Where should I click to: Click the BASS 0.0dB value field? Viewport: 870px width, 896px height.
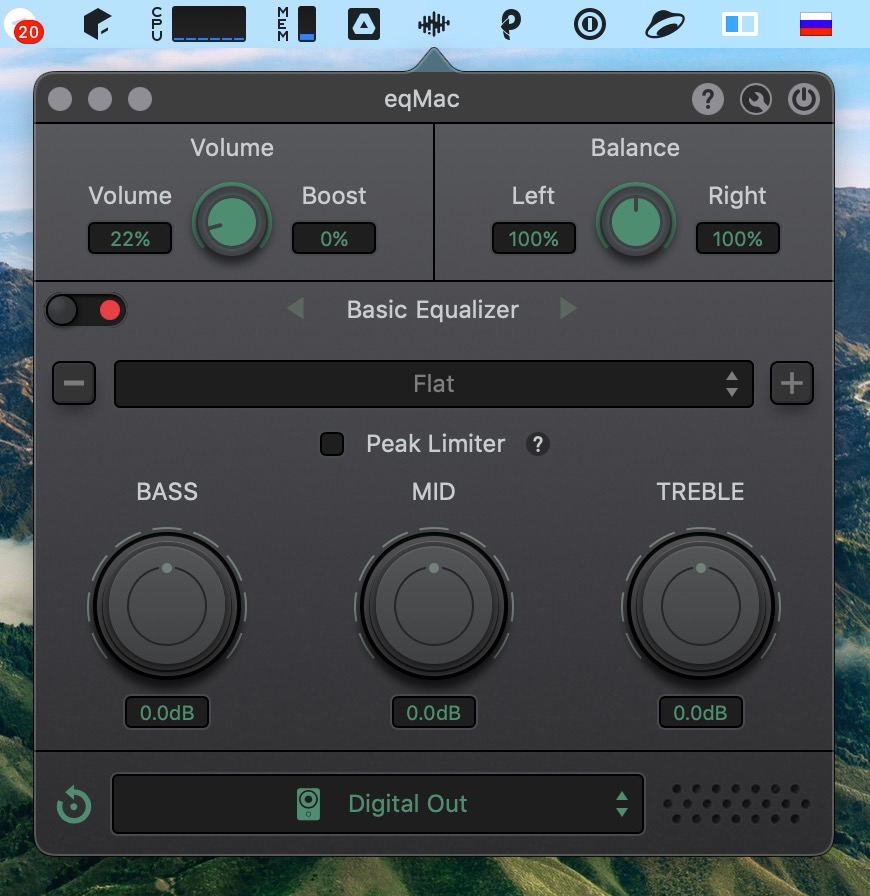point(167,712)
